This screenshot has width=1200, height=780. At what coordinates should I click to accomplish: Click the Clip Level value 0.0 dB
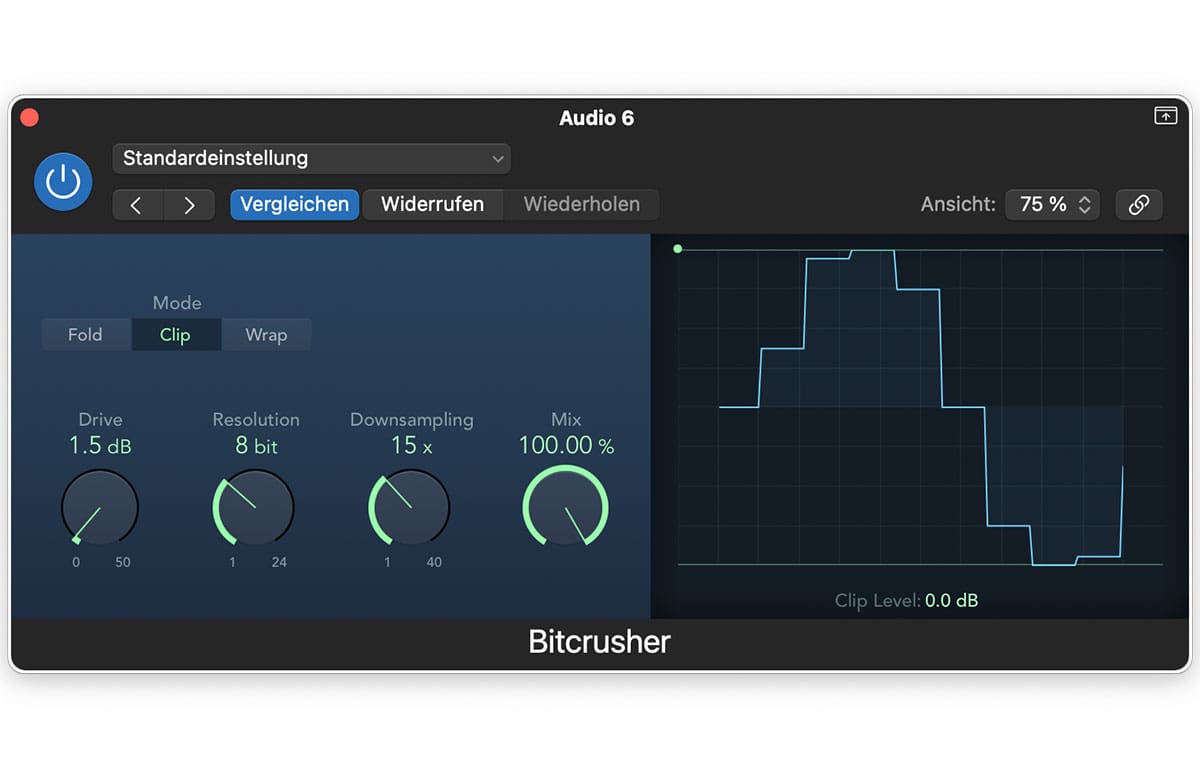click(x=951, y=601)
